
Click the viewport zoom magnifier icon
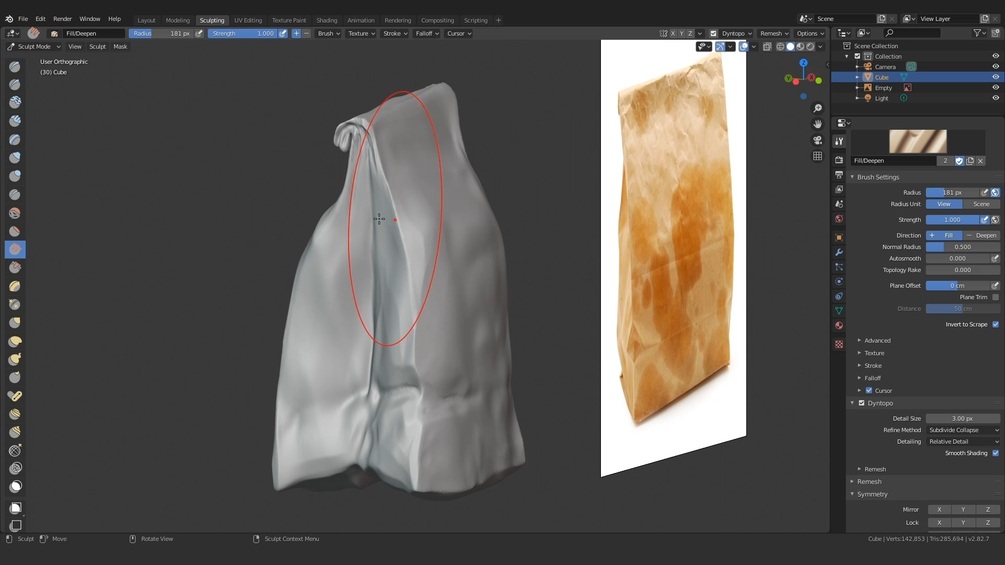point(817,108)
